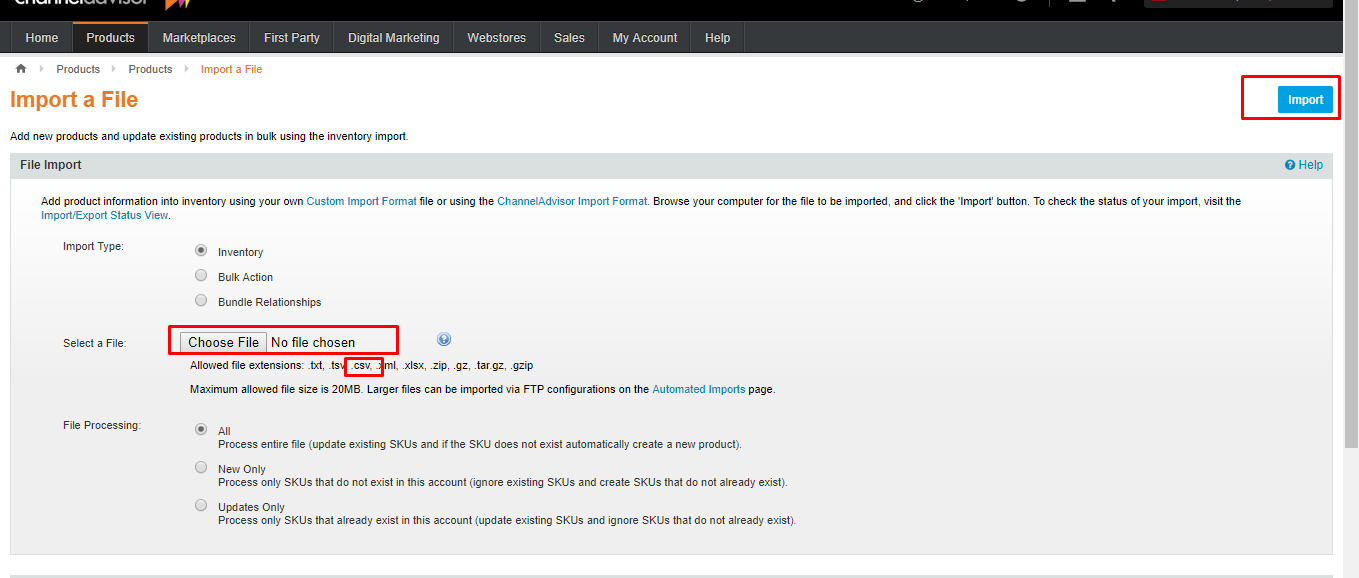Image resolution: width=1359 pixels, height=578 pixels.
Task: Click the 'No file chosen' text
Action: coord(313,342)
